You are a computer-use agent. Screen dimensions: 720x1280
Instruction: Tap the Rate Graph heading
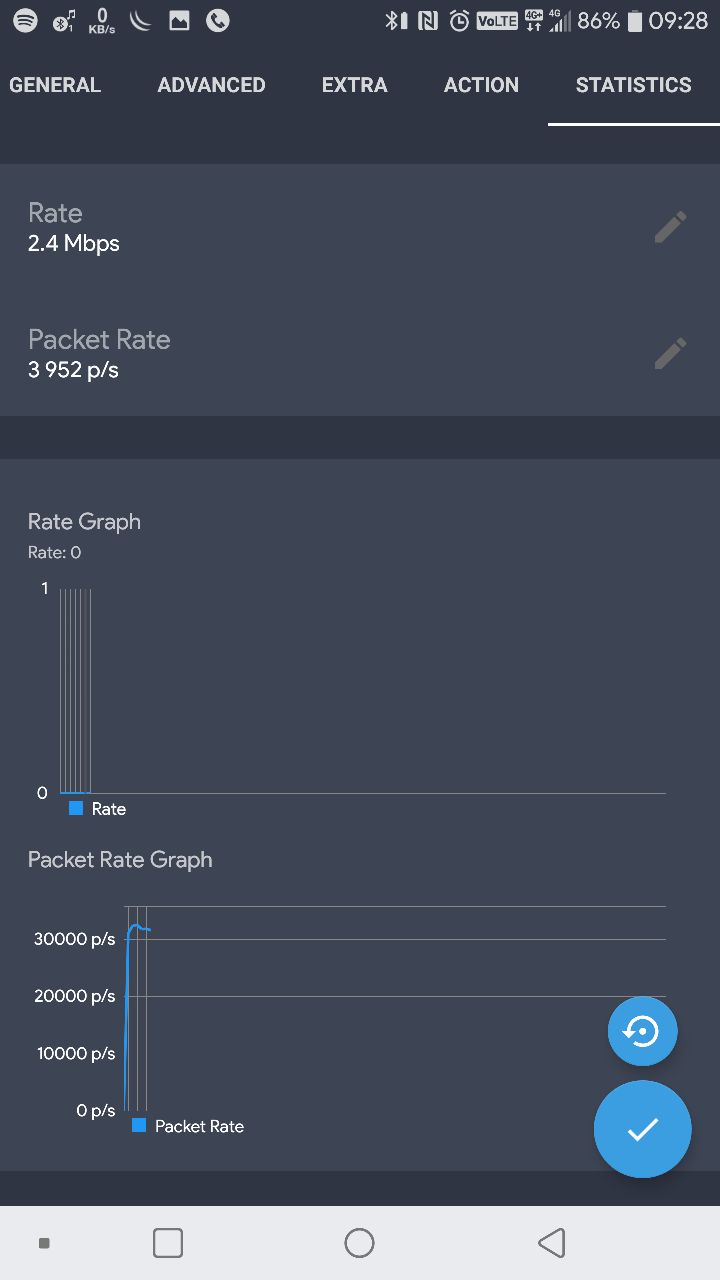point(84,521)
